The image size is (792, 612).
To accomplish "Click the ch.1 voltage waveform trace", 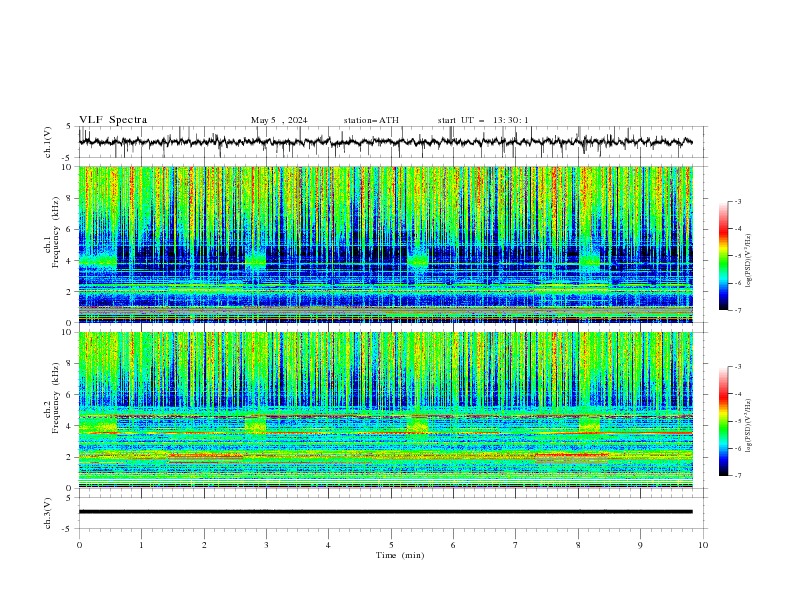I will pyautogui.click(x=385, y=142).
